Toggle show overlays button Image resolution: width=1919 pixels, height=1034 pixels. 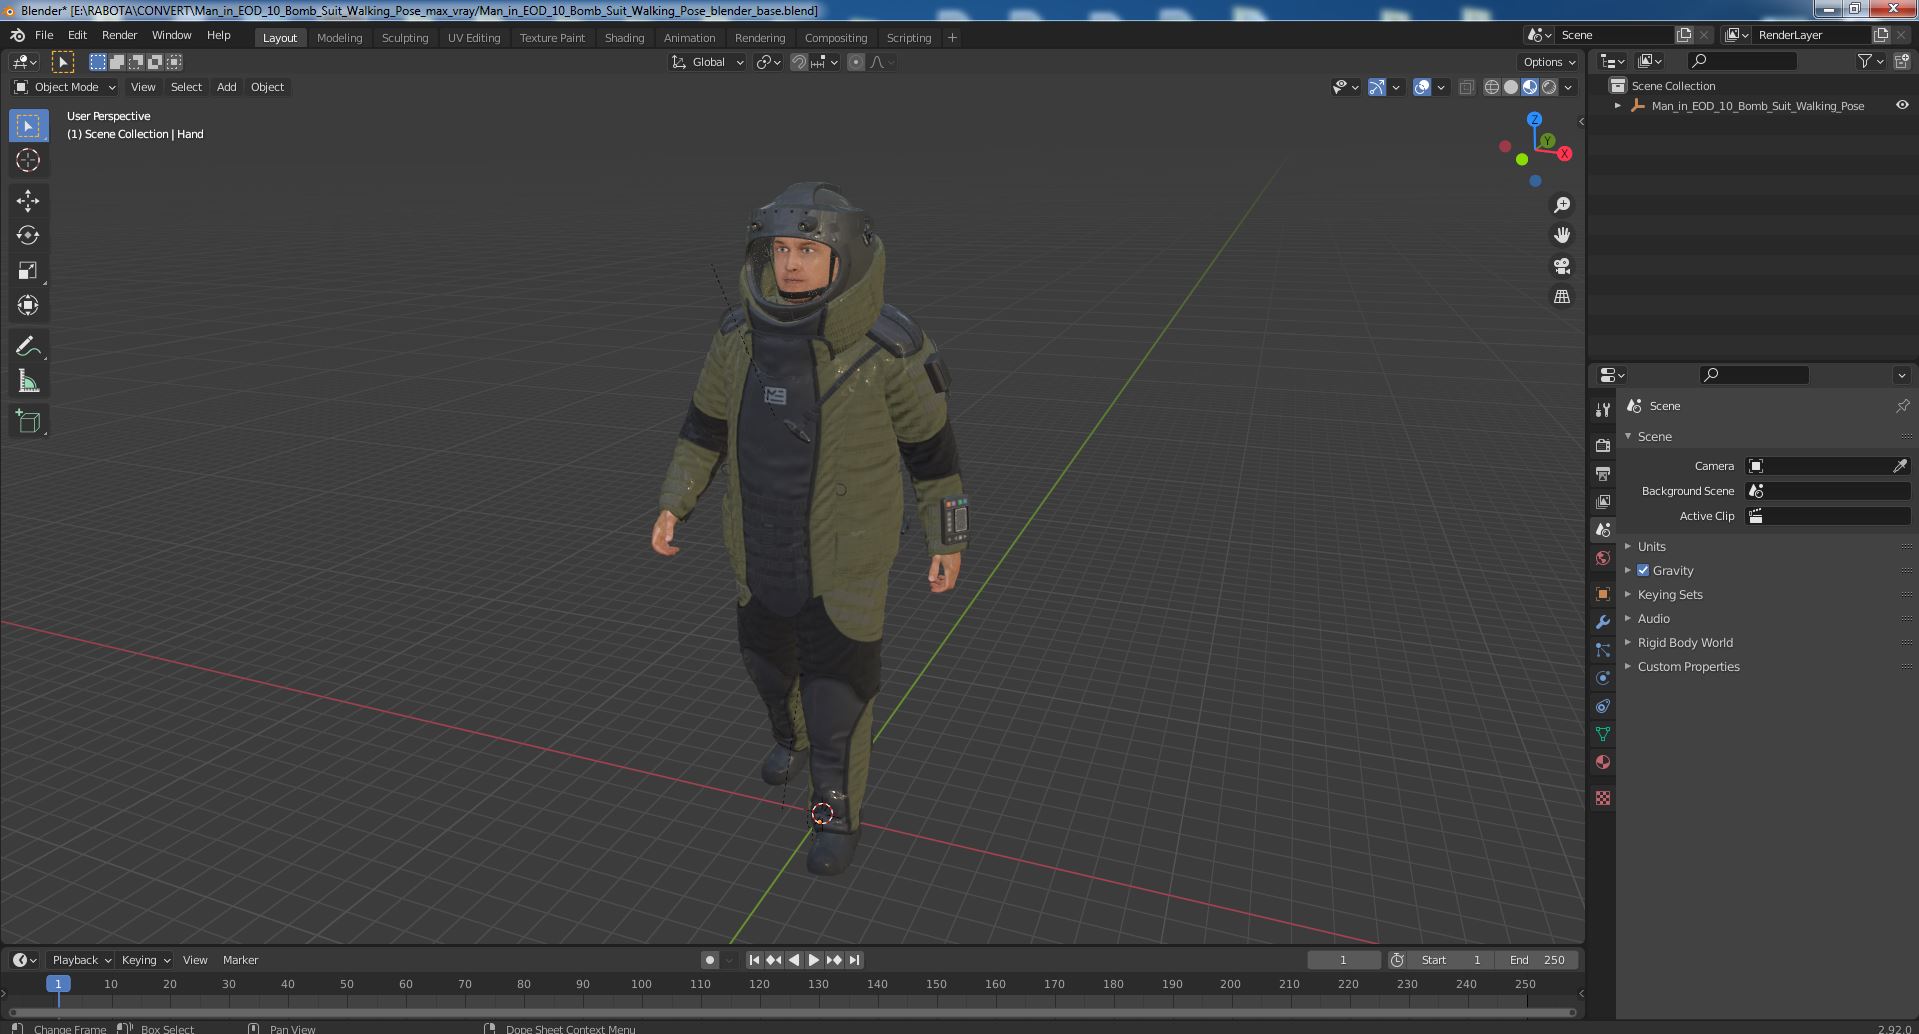(1422, 87)
